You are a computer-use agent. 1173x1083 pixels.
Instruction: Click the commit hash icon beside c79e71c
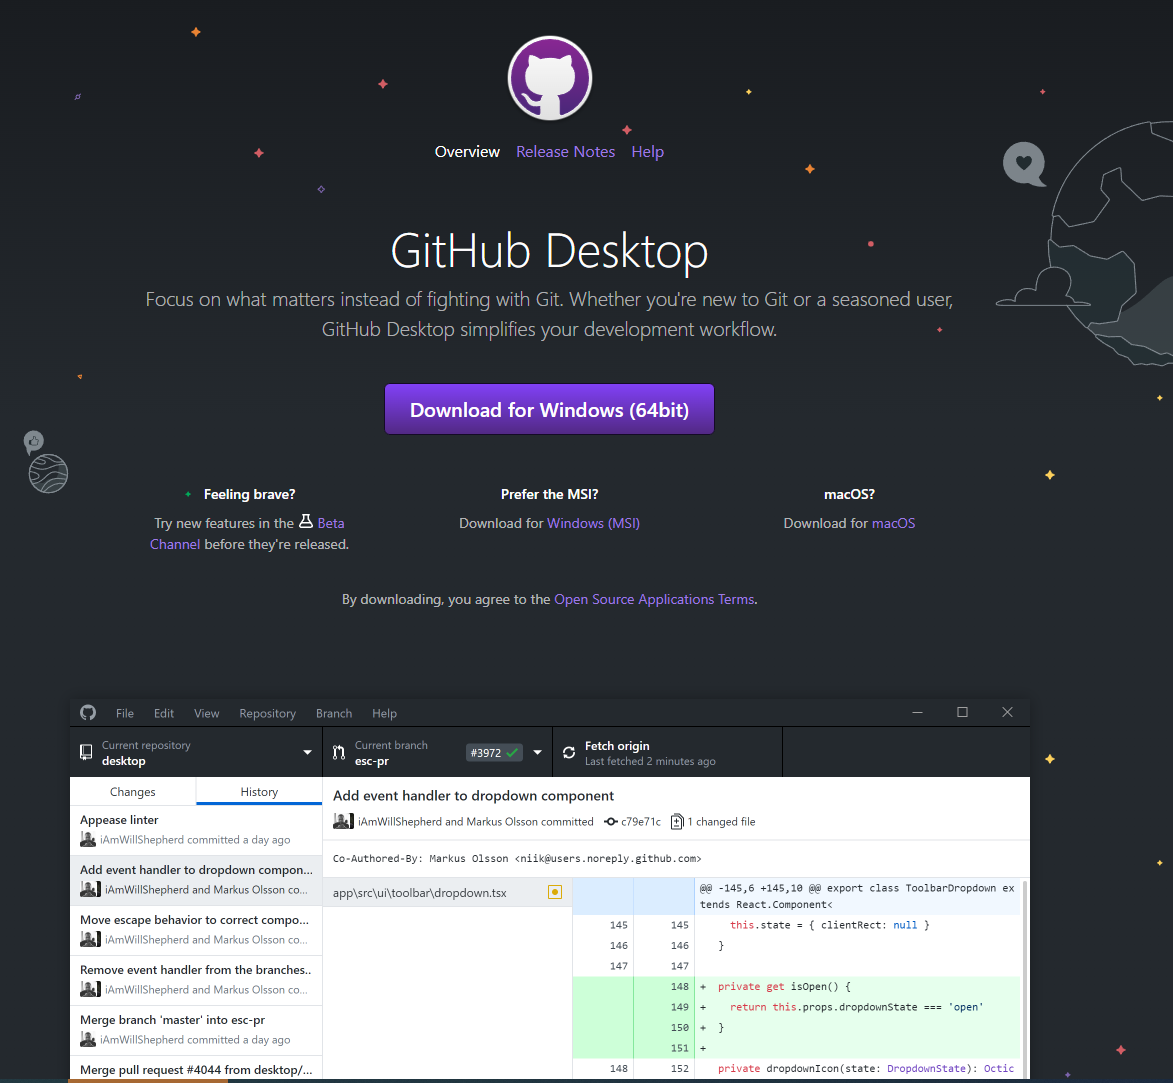(x=611, y=821)
